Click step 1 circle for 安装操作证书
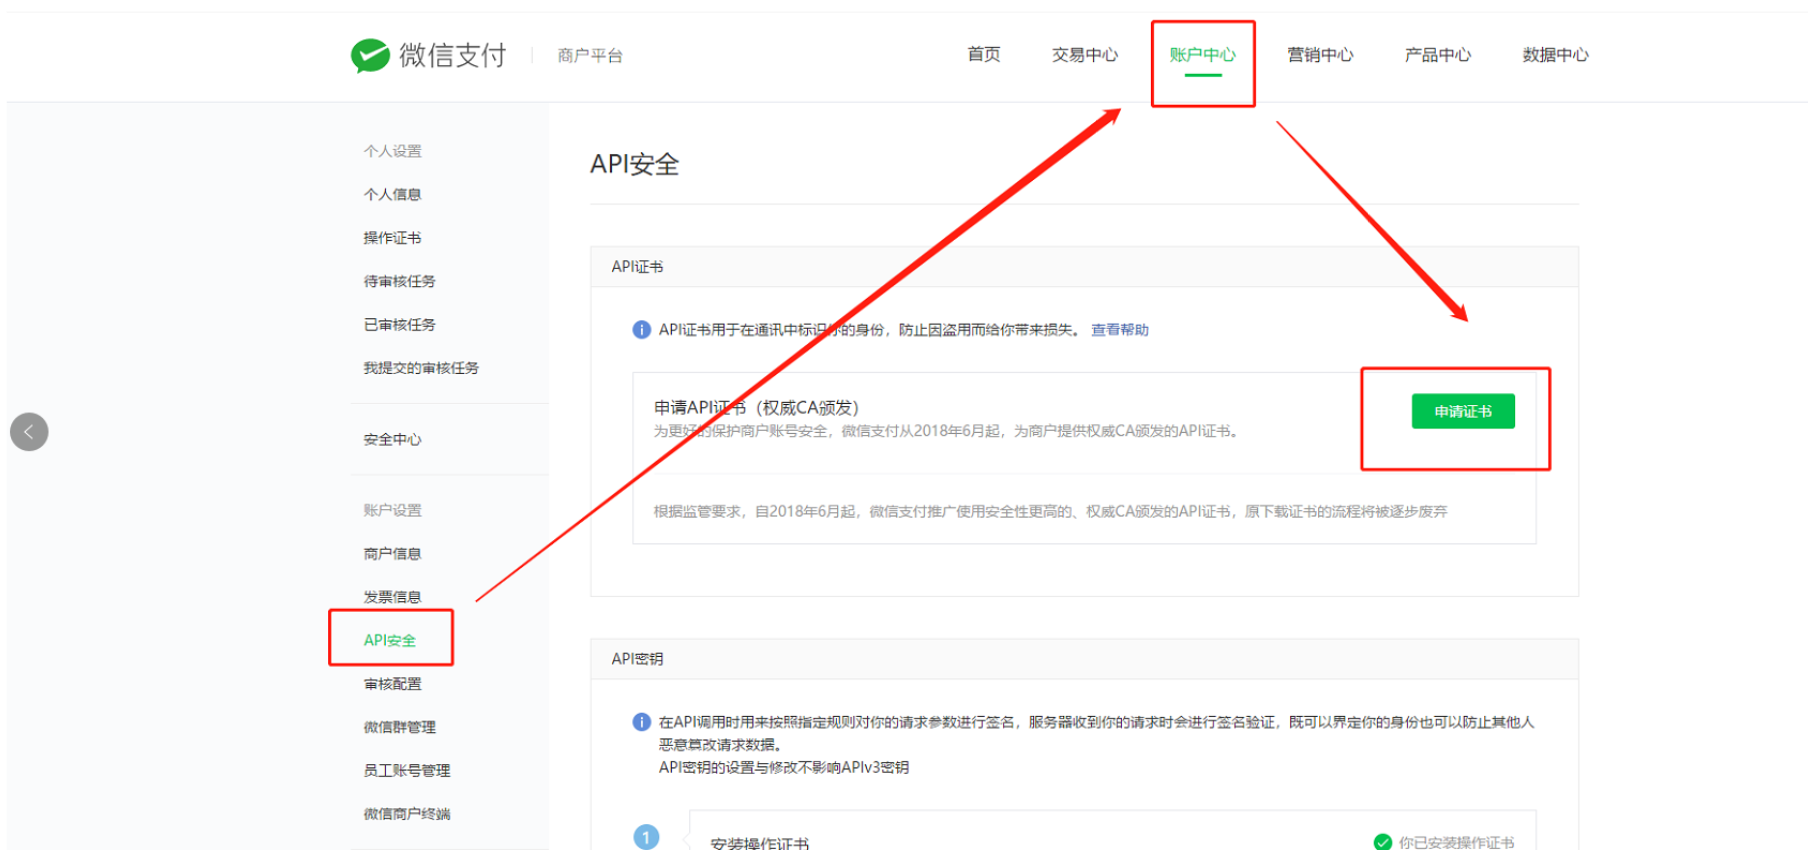Viewport: 1808px width, 850px height. coord(647,837)
